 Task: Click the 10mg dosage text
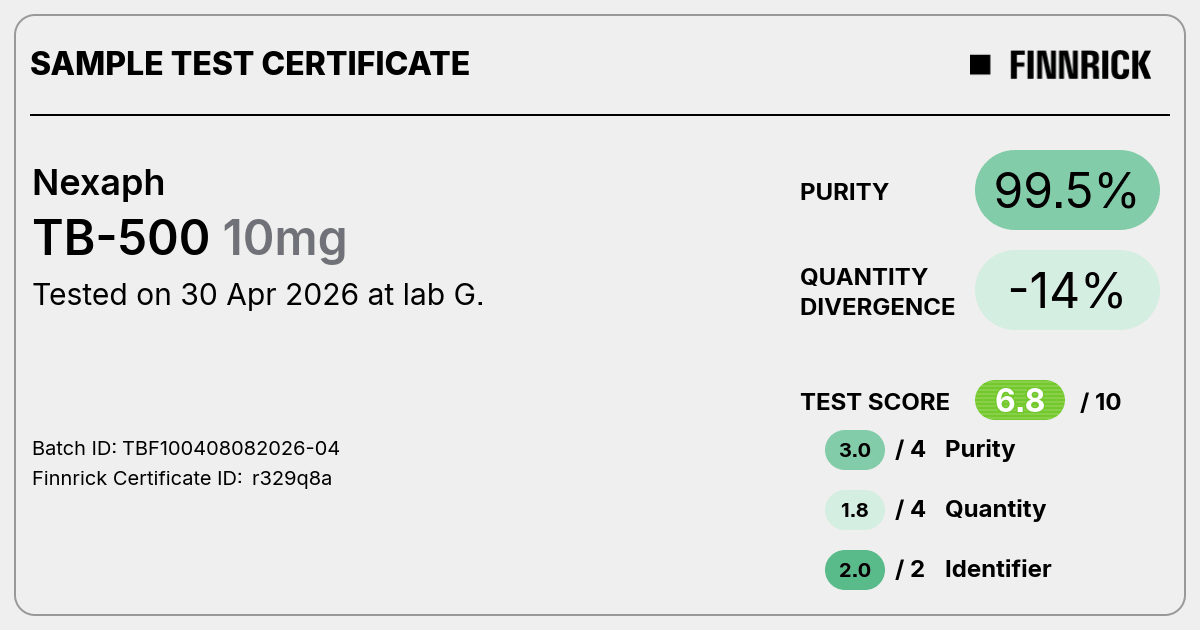point(285,240)
